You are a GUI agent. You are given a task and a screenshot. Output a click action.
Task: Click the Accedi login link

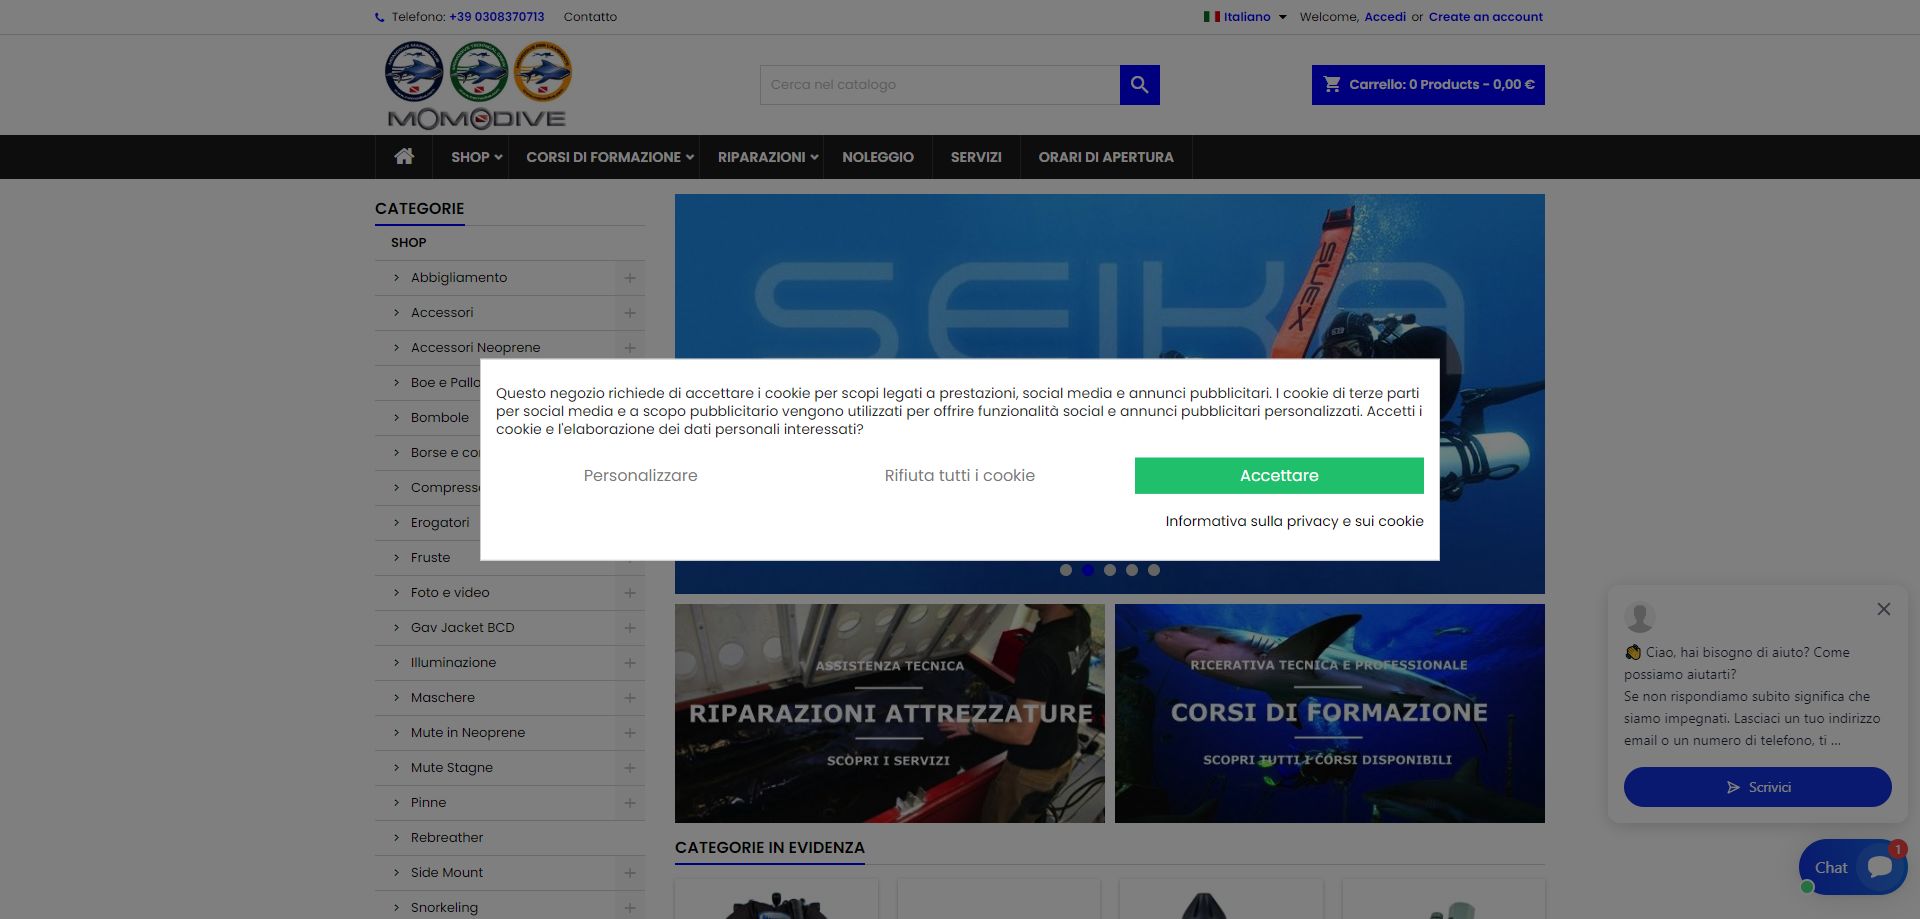(1385, 17)
